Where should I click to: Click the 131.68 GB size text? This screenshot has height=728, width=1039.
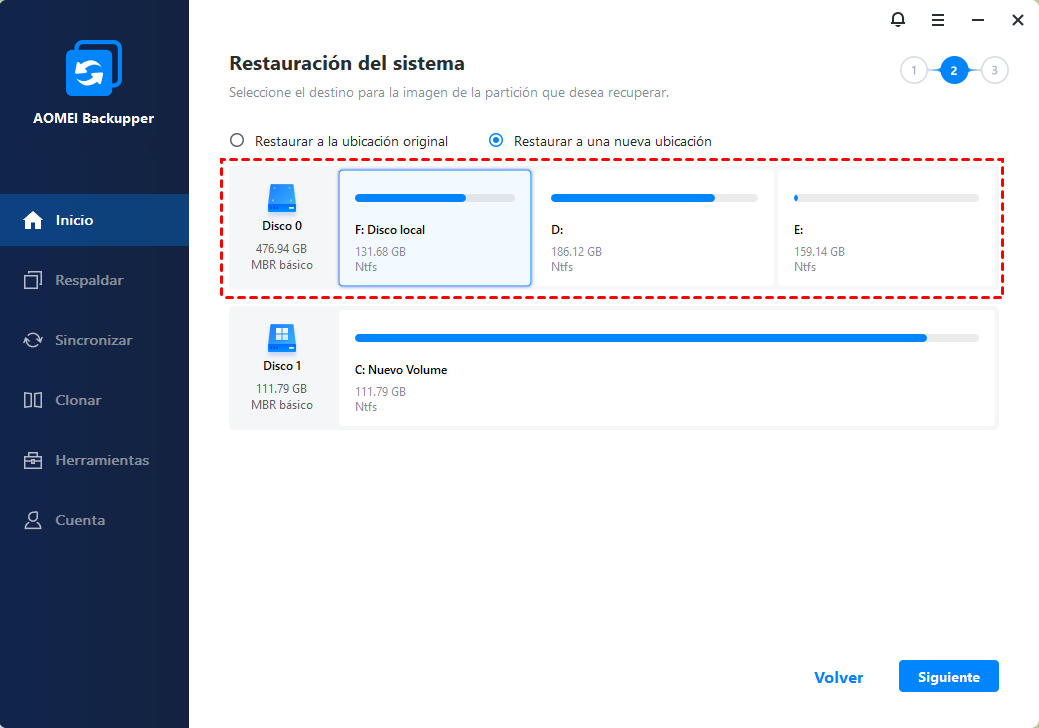(x=380, y=252)
